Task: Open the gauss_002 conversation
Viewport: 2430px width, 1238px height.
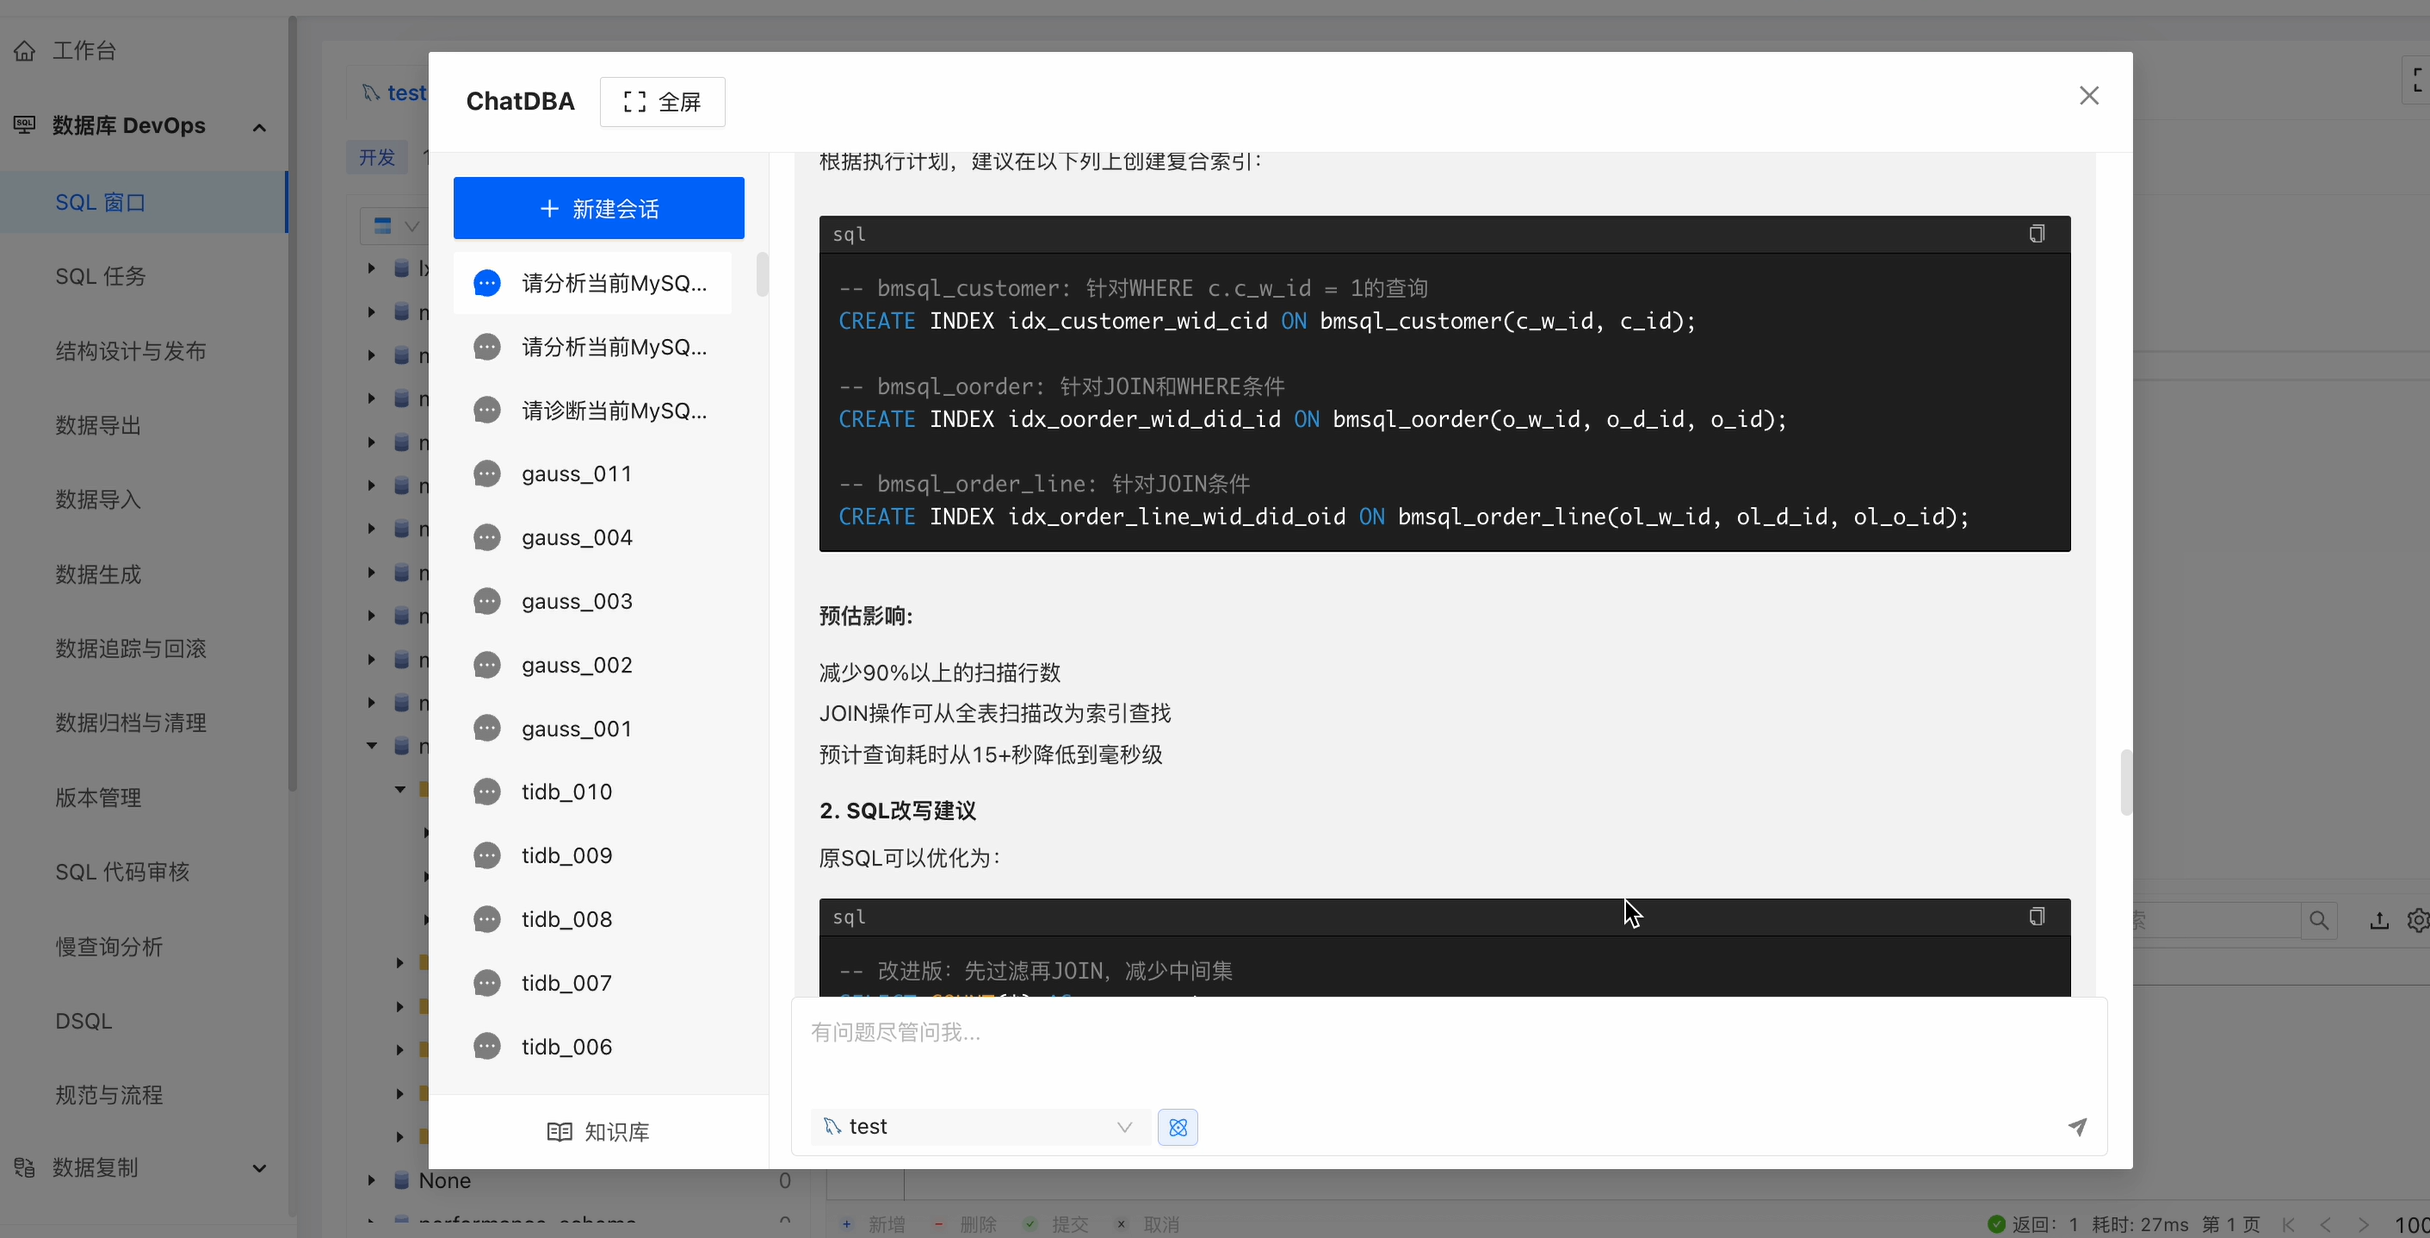Action: click(592, 665)
